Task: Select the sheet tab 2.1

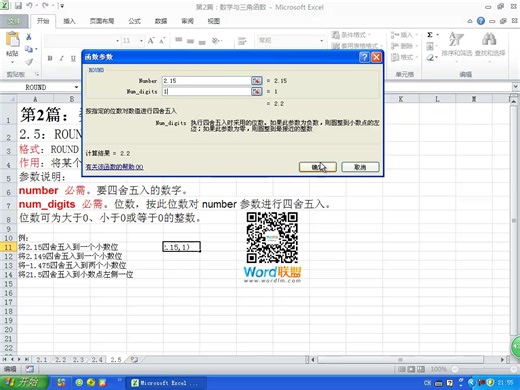Action: 41,360
